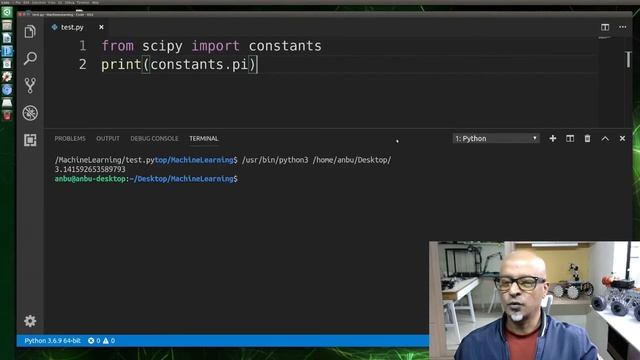Click Python 3.6.9 64-bit interpreter selector
The height and width of the screenshot is (360, 640).
tap(52, 340)
